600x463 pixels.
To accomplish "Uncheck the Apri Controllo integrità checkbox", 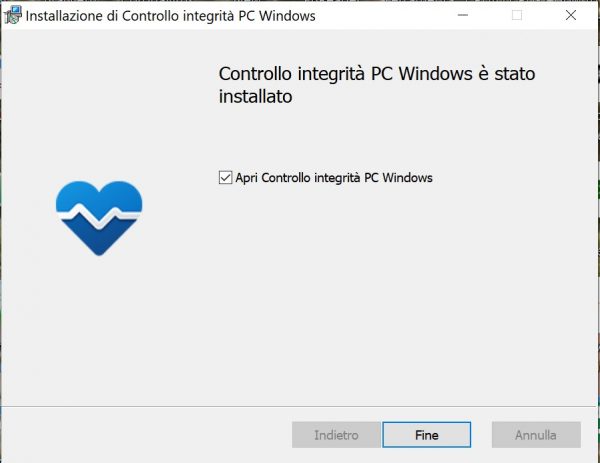I will click(225, 178).
